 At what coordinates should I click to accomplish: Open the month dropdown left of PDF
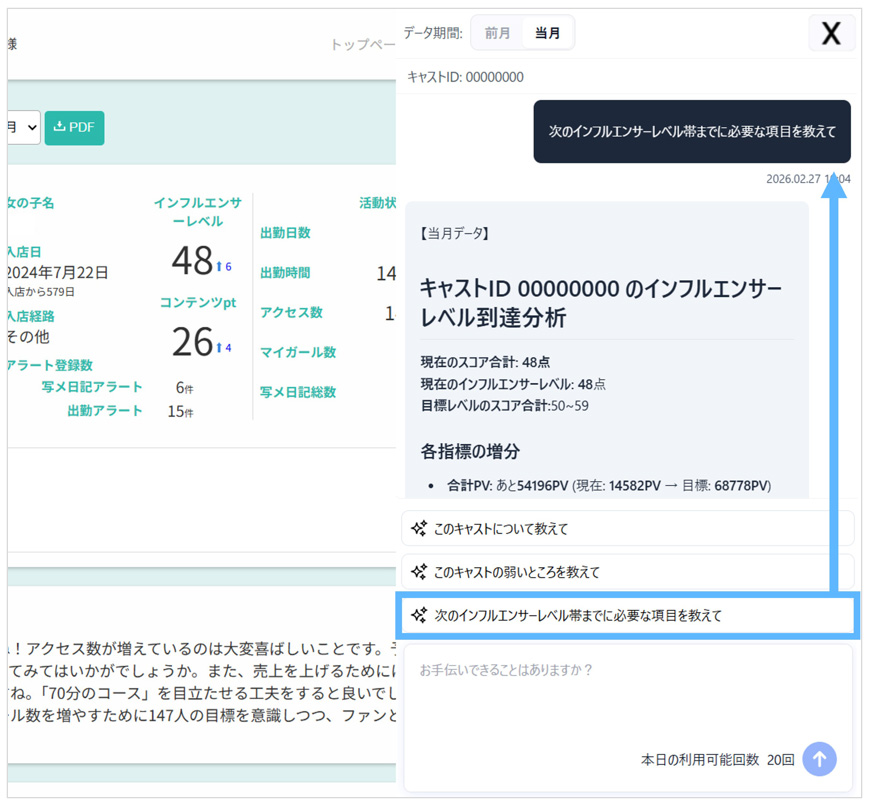pos(24,127)
